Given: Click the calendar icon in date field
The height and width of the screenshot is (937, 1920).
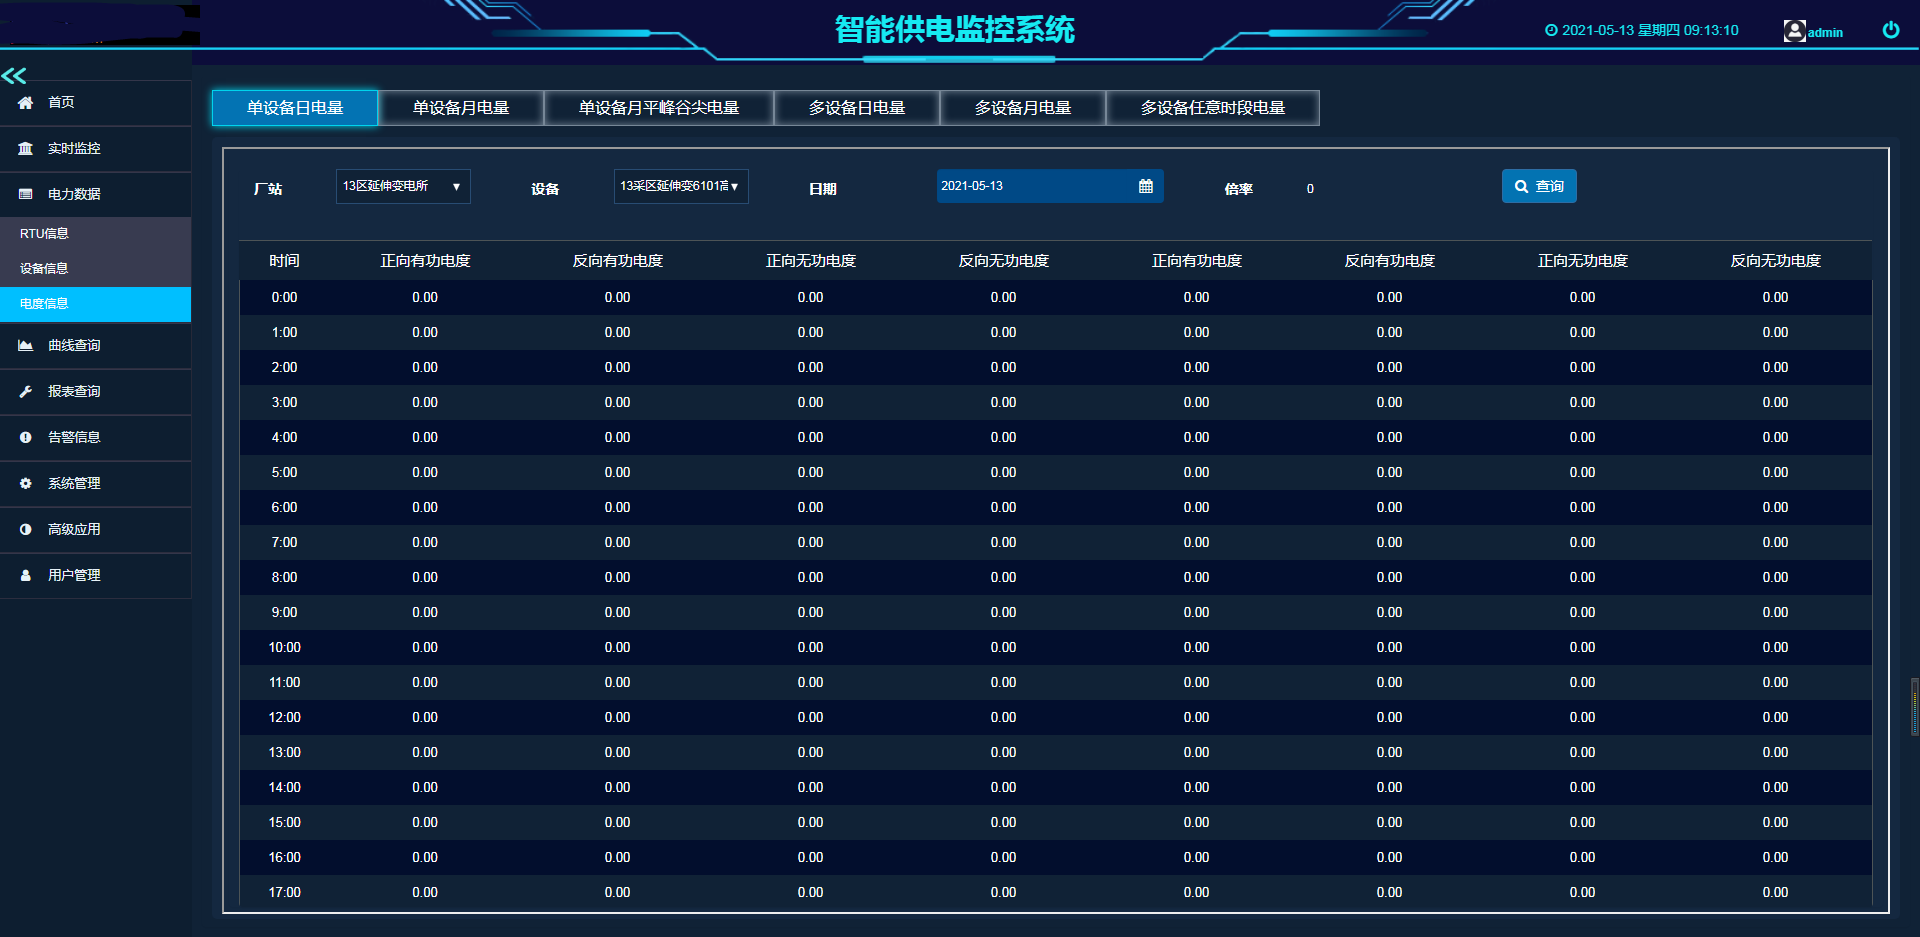Looking at the screenshot, I should [x=1145, y=186].
